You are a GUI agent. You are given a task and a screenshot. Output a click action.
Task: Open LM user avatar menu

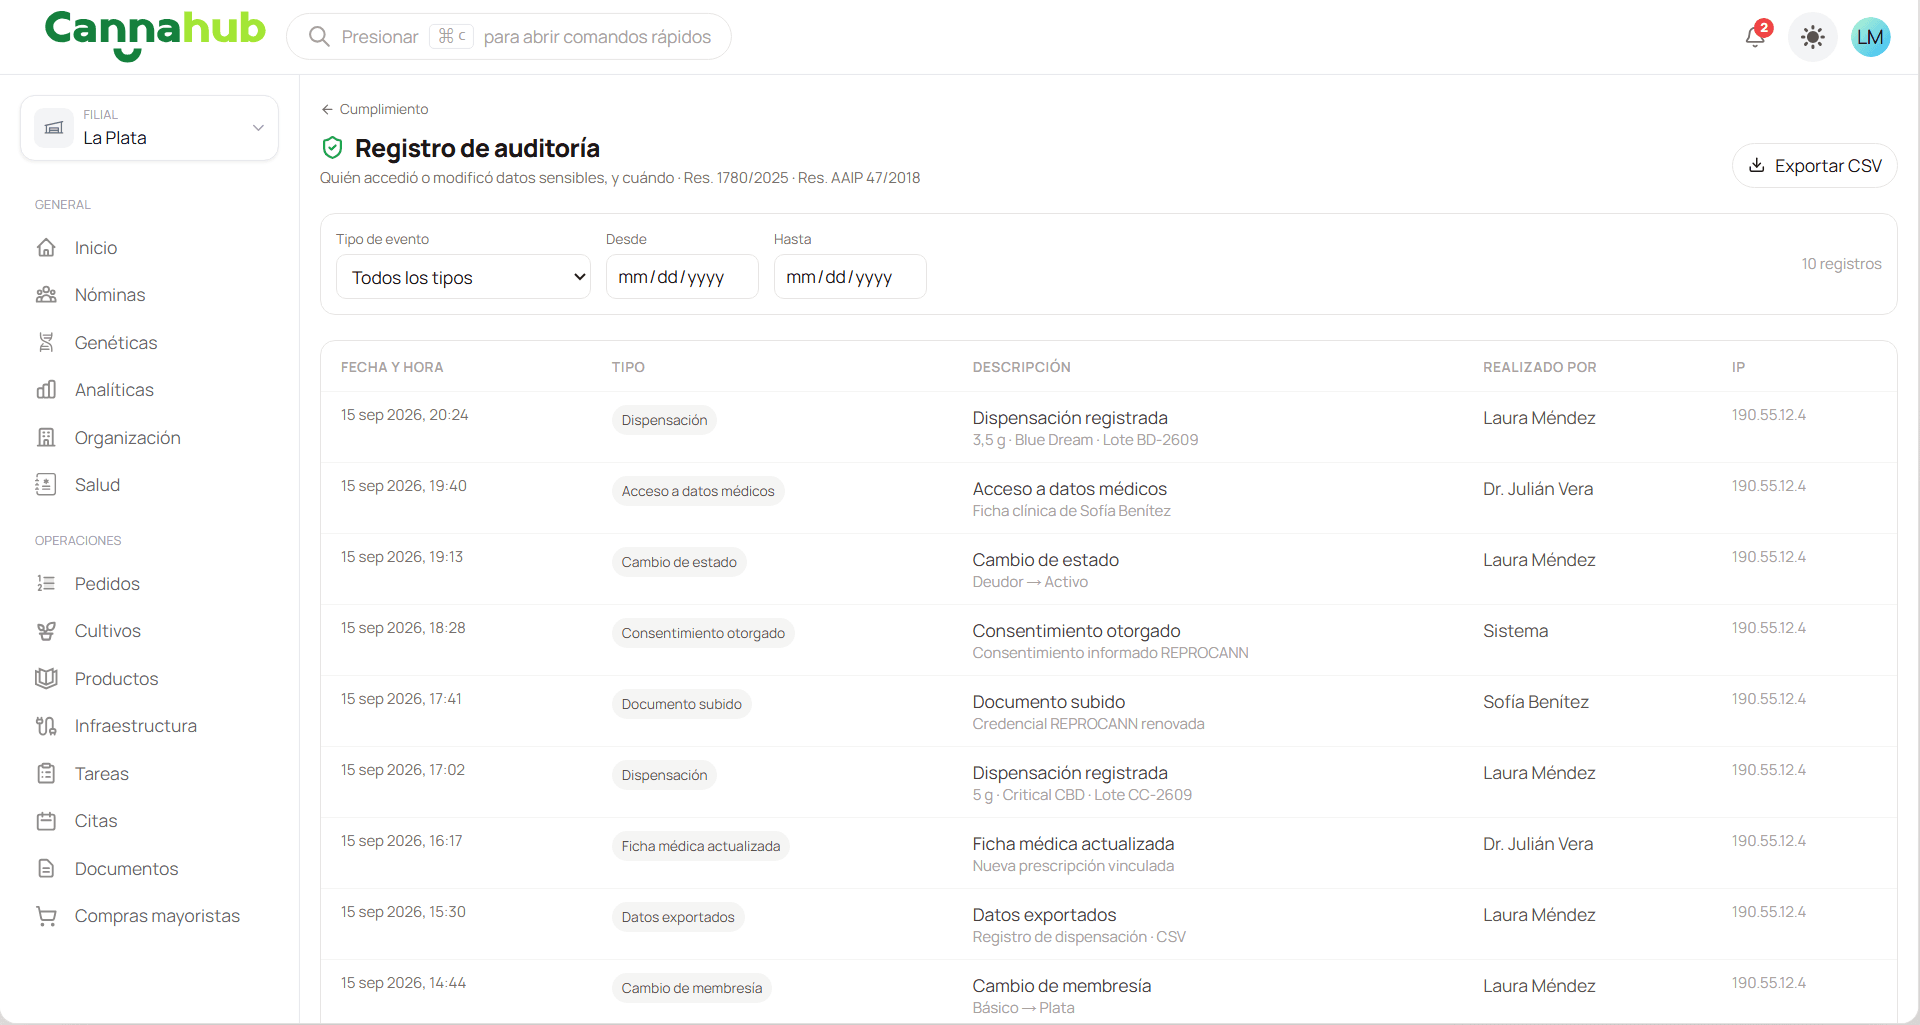(1870, 38)
